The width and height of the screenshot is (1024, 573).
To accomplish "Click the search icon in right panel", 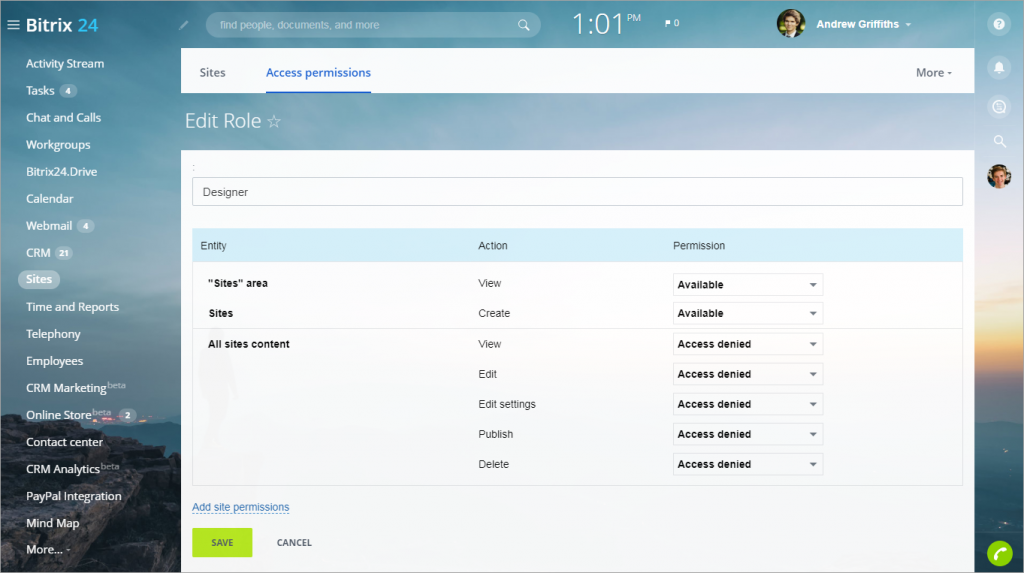I will click(x=999, y=141).
